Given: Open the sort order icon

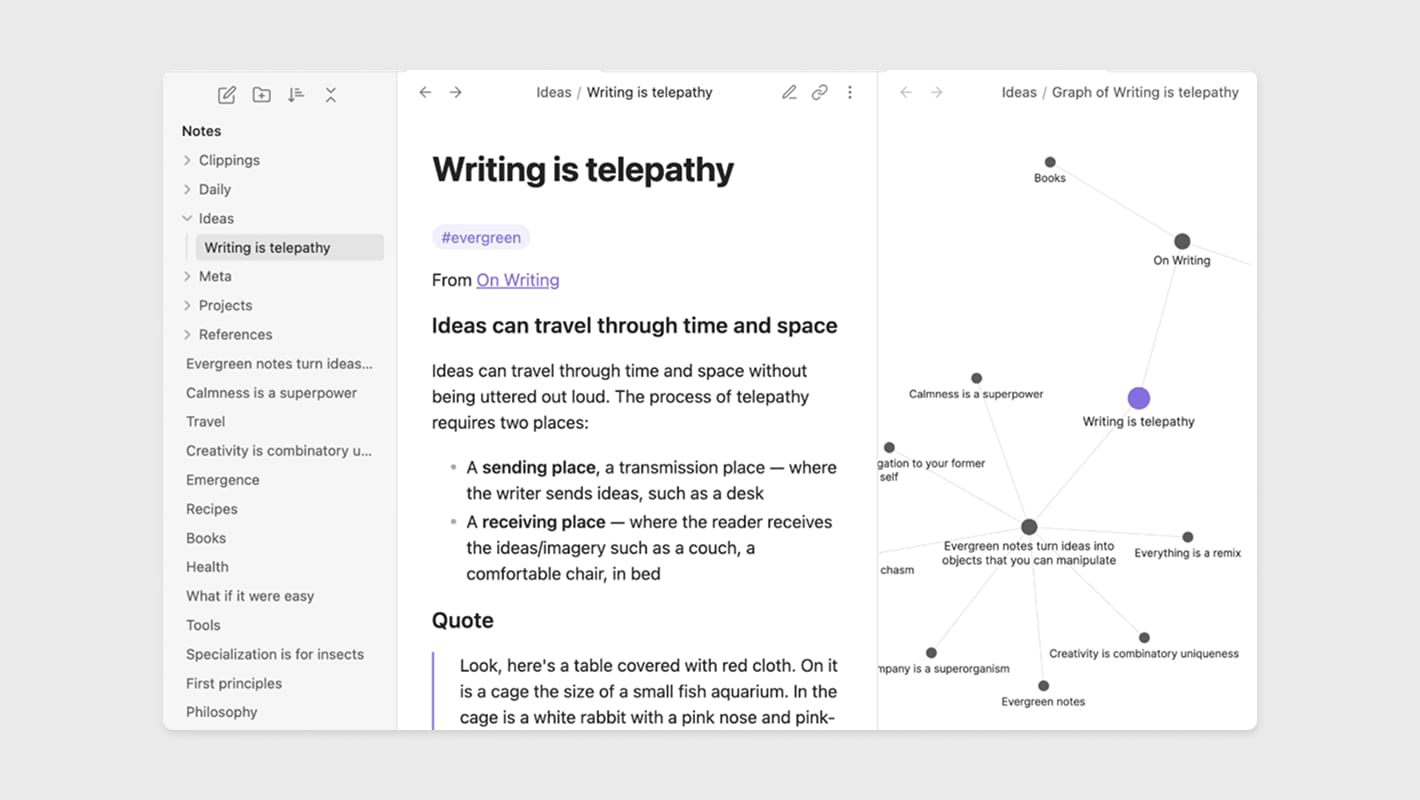Looking at the screenshot, I should 296,95.
